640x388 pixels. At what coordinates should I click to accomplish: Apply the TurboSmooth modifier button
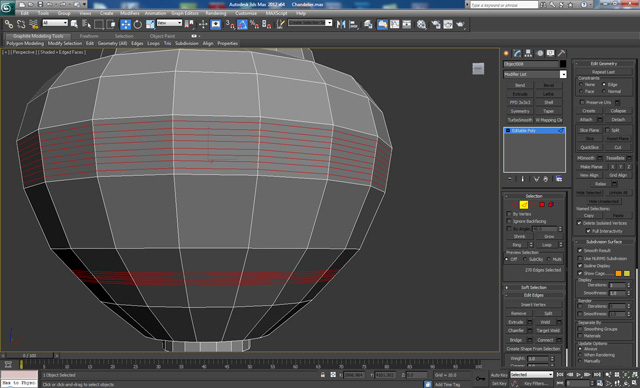520,120
